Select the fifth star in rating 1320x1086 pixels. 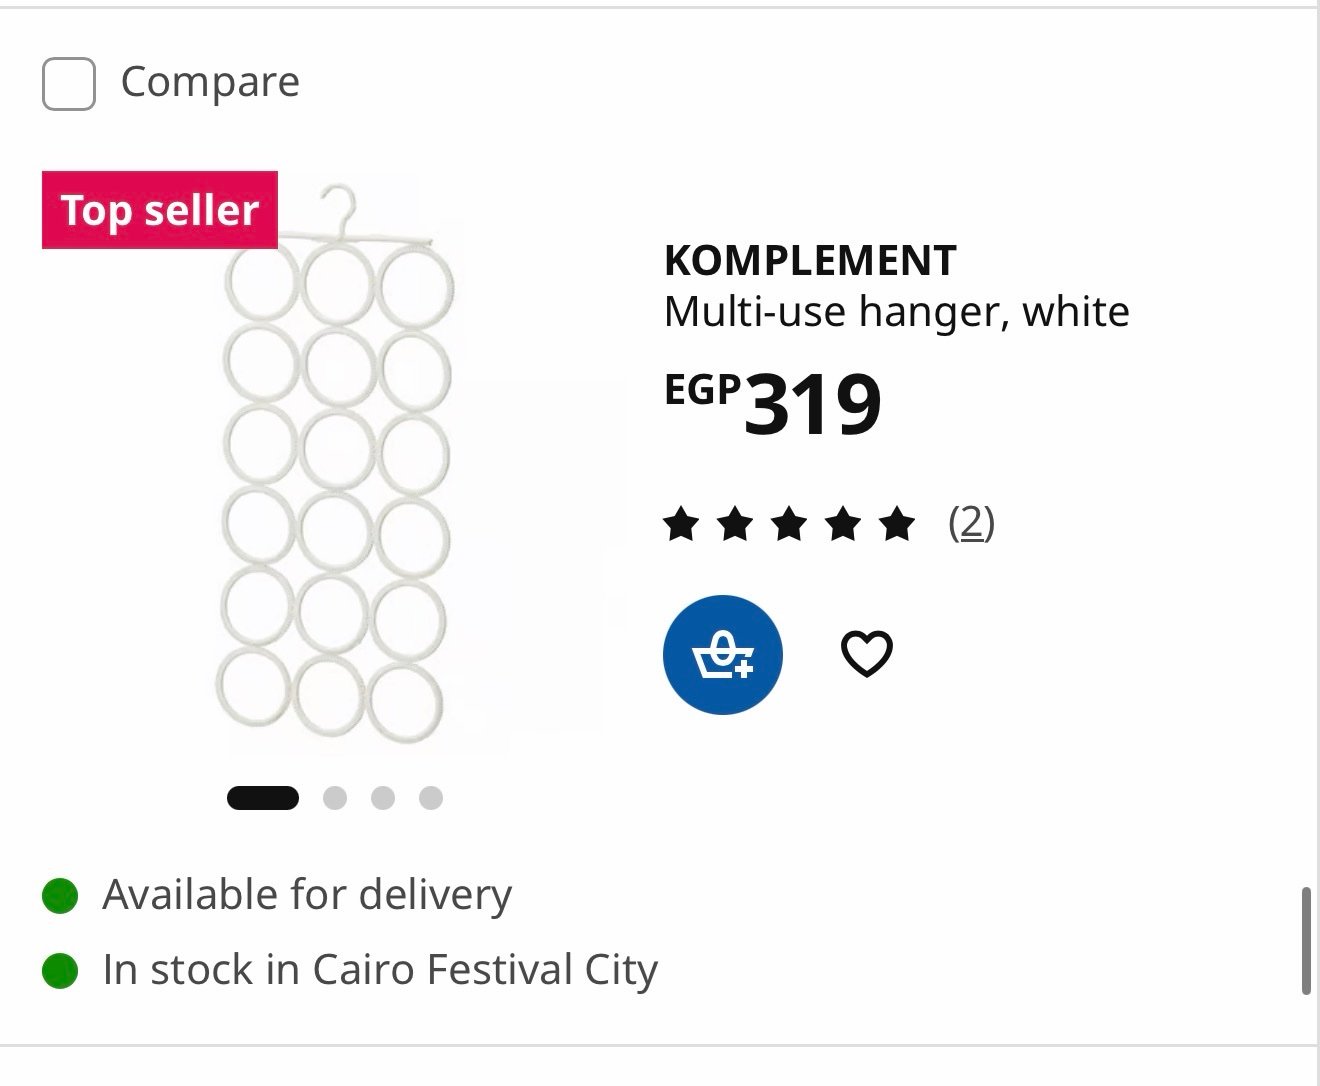coord(898,523)
